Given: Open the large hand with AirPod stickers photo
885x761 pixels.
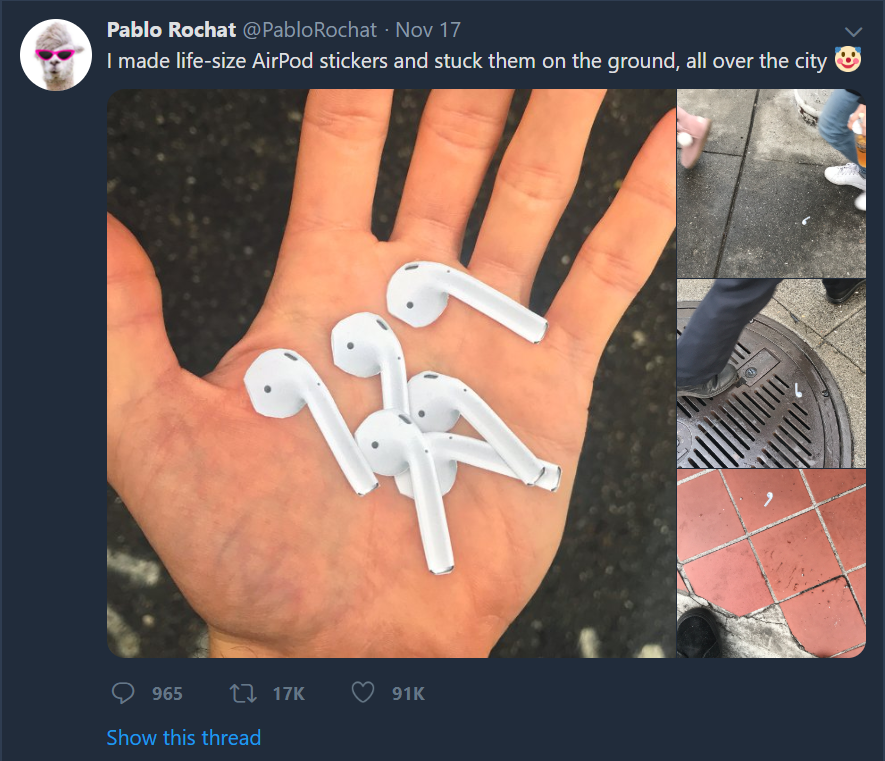Looking at the screenshot, I should click(x=391, y=373).
